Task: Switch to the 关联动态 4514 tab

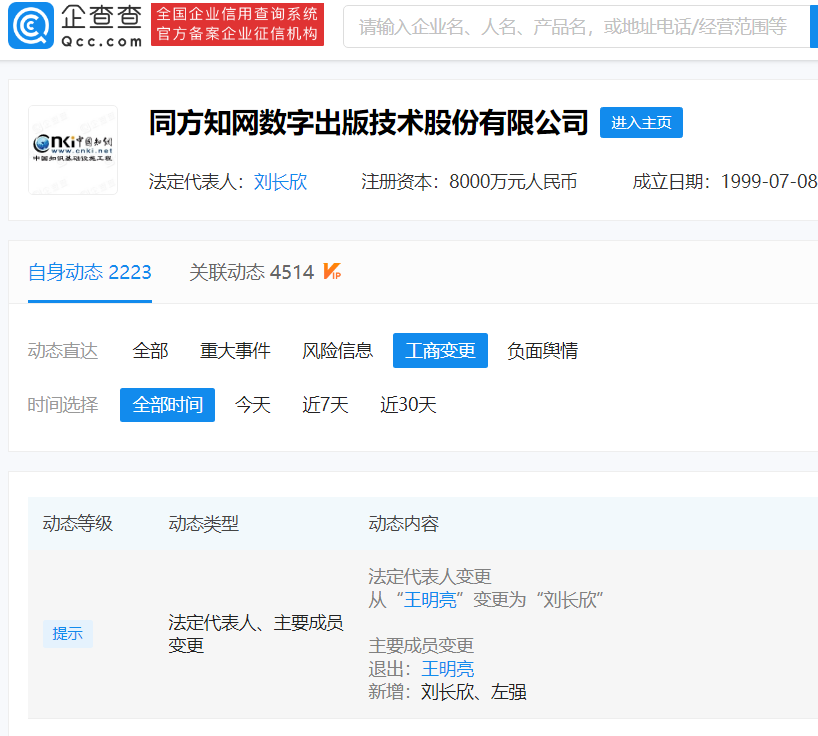Action: click(x=252, y=272)
